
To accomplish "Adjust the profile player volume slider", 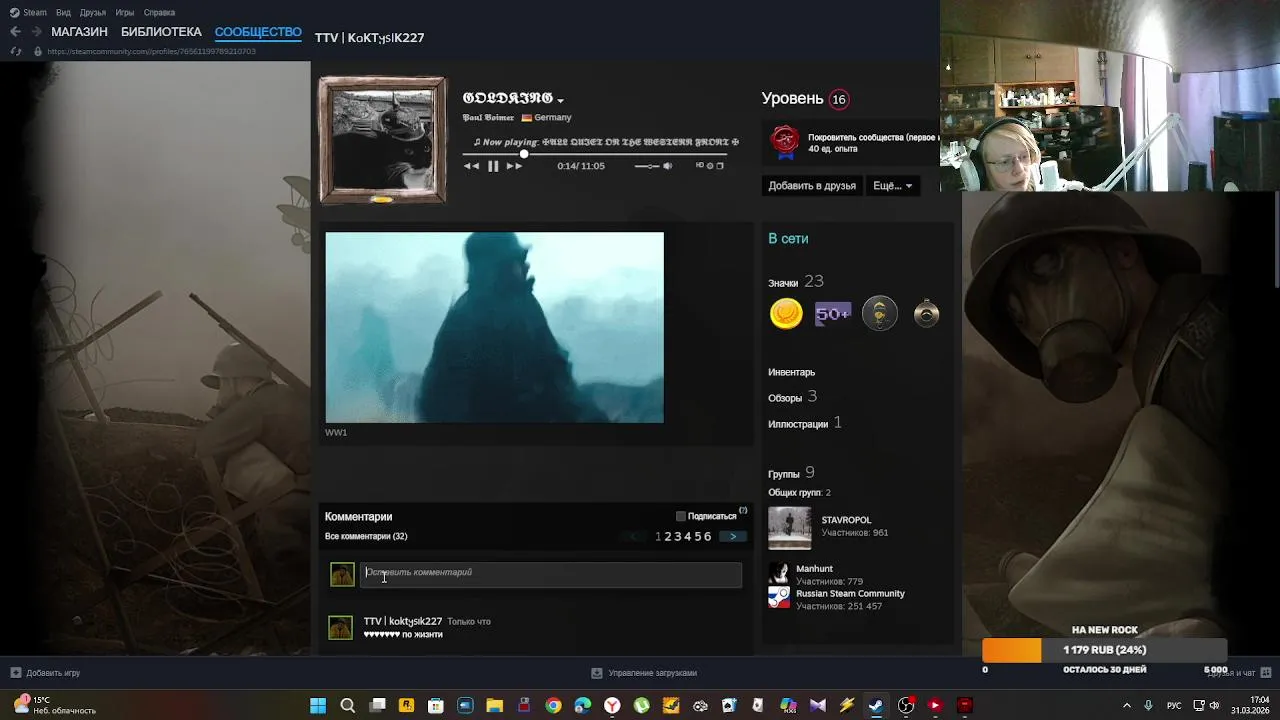I will tap(647, 166).
